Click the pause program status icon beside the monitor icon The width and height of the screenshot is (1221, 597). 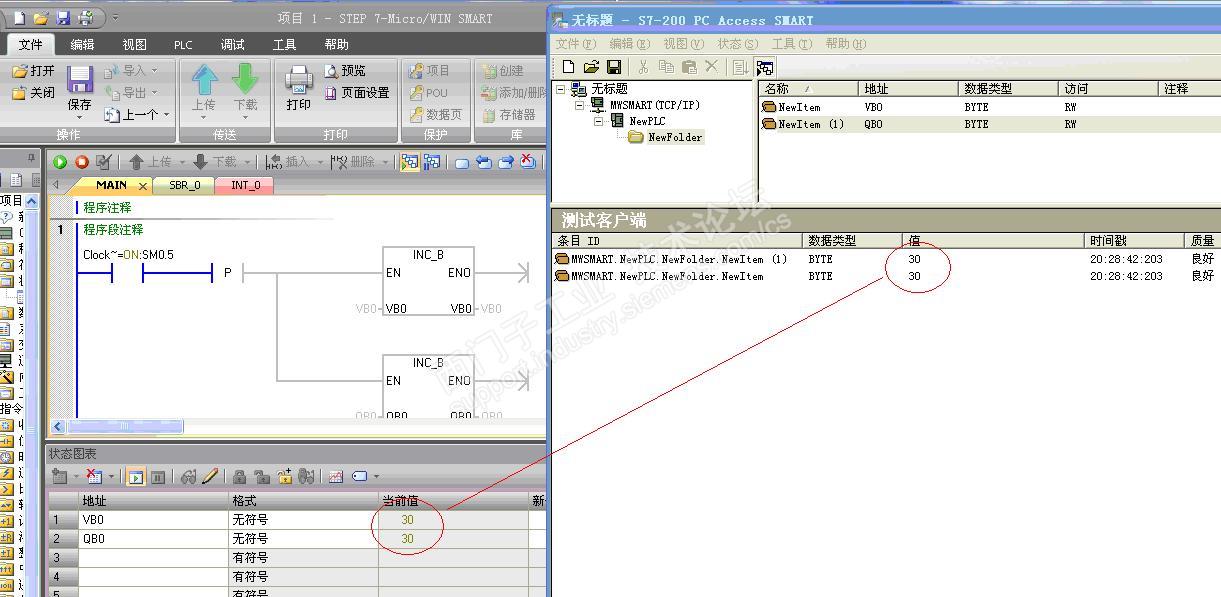tap(433, 162)
